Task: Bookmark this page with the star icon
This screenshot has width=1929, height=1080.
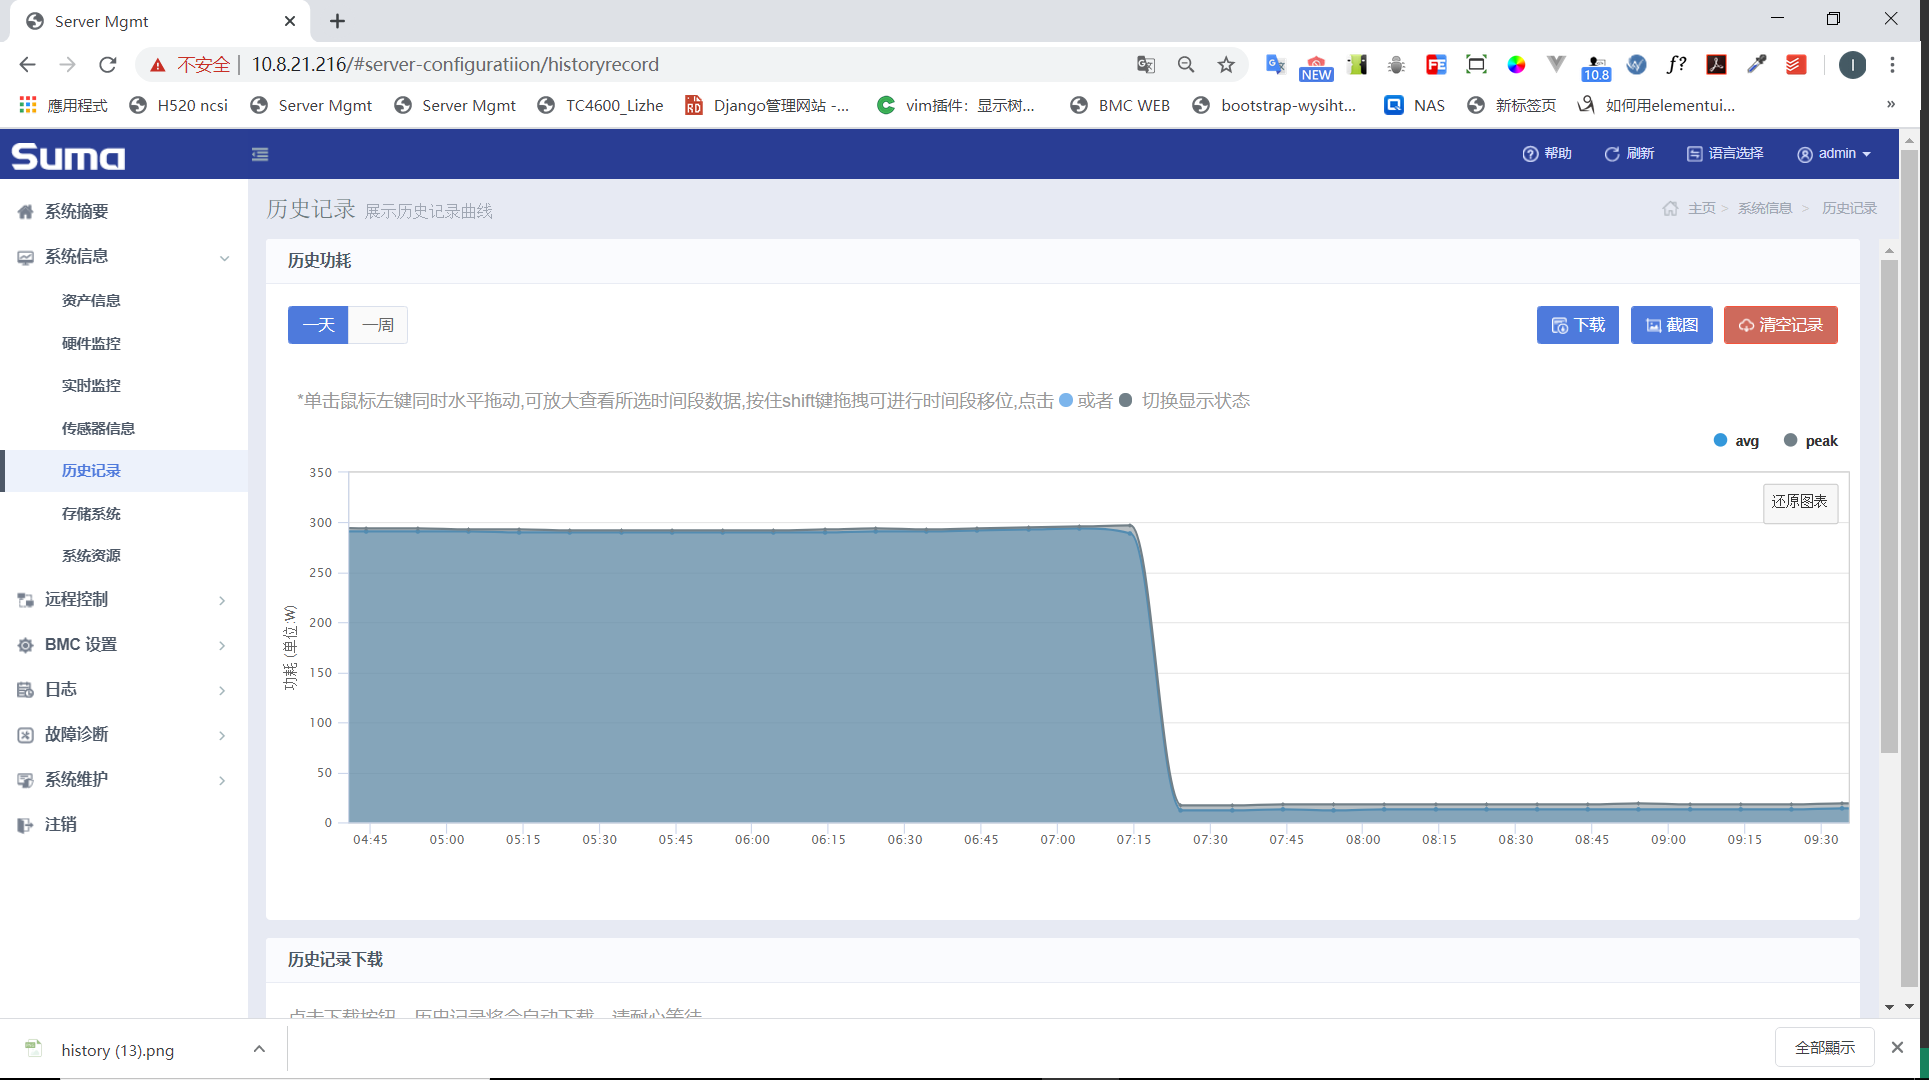Action: 1226,65
